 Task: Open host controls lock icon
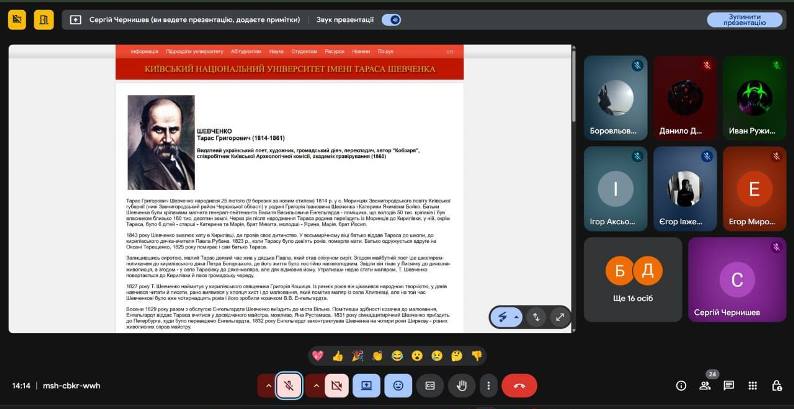click(777, 386)
